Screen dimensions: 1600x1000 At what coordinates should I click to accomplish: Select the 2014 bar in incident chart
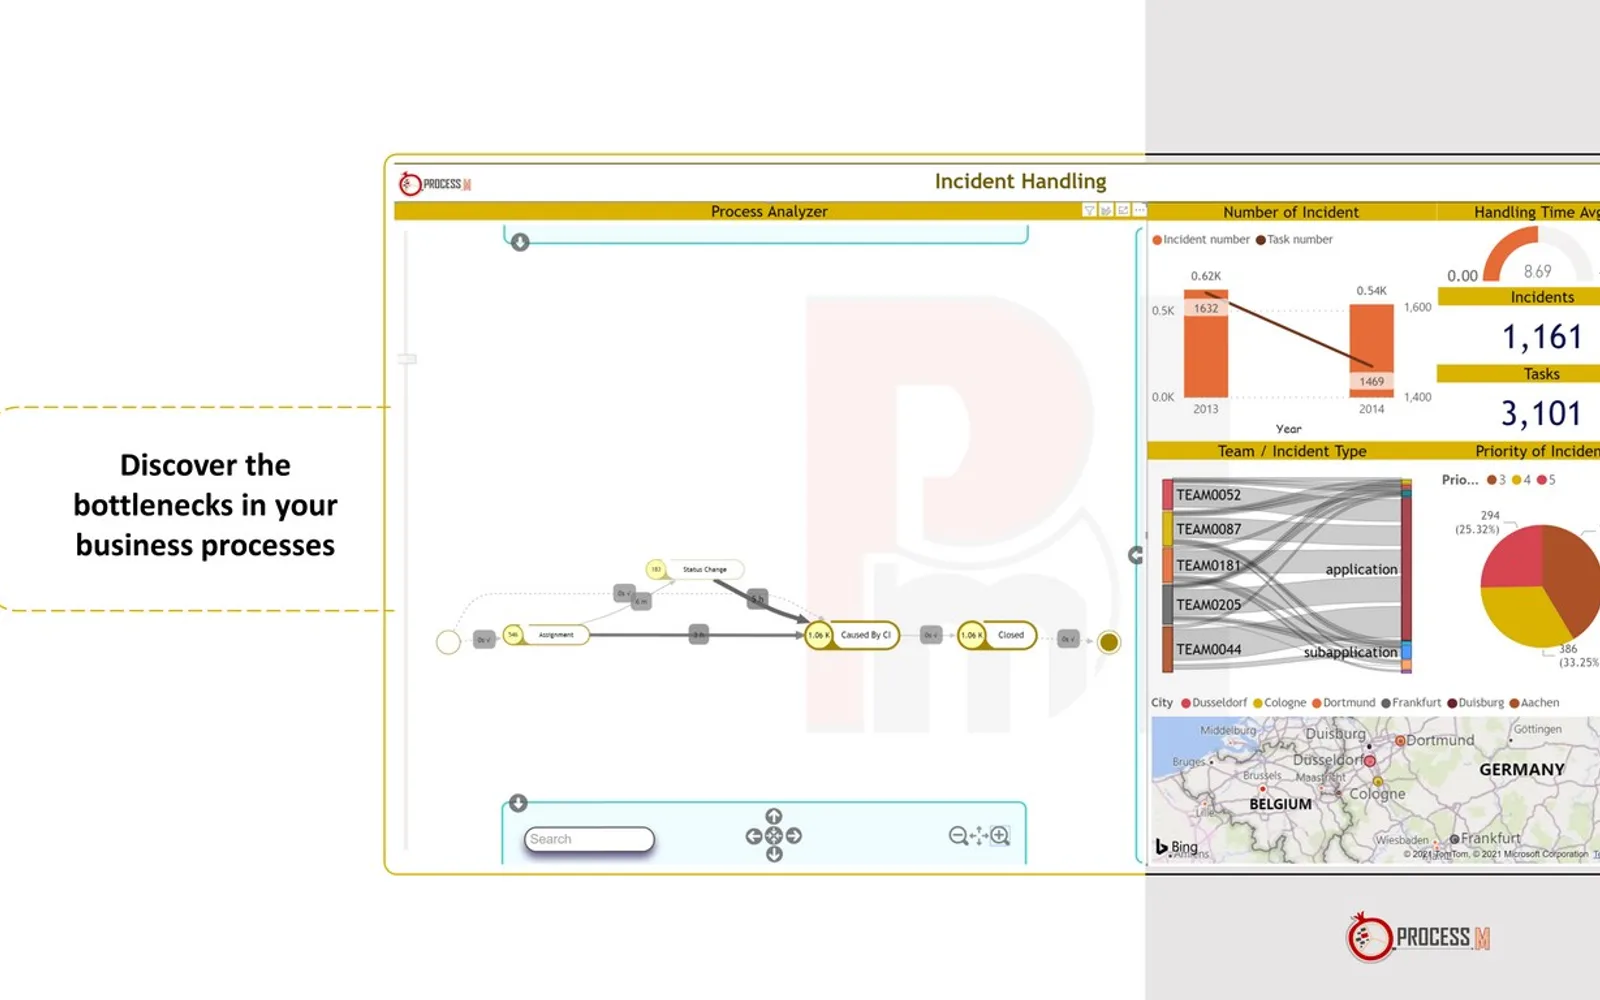[x=1371, y=351]
